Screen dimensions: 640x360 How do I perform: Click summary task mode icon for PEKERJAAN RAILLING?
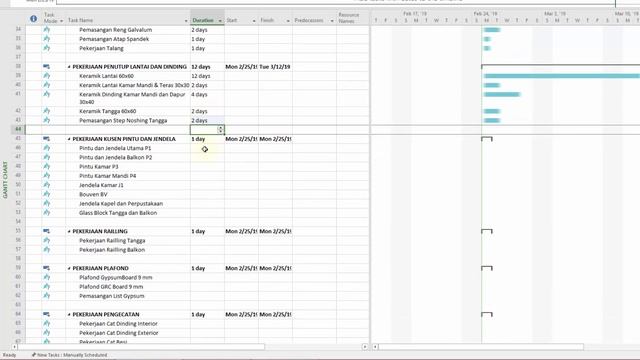pos(47,231)
